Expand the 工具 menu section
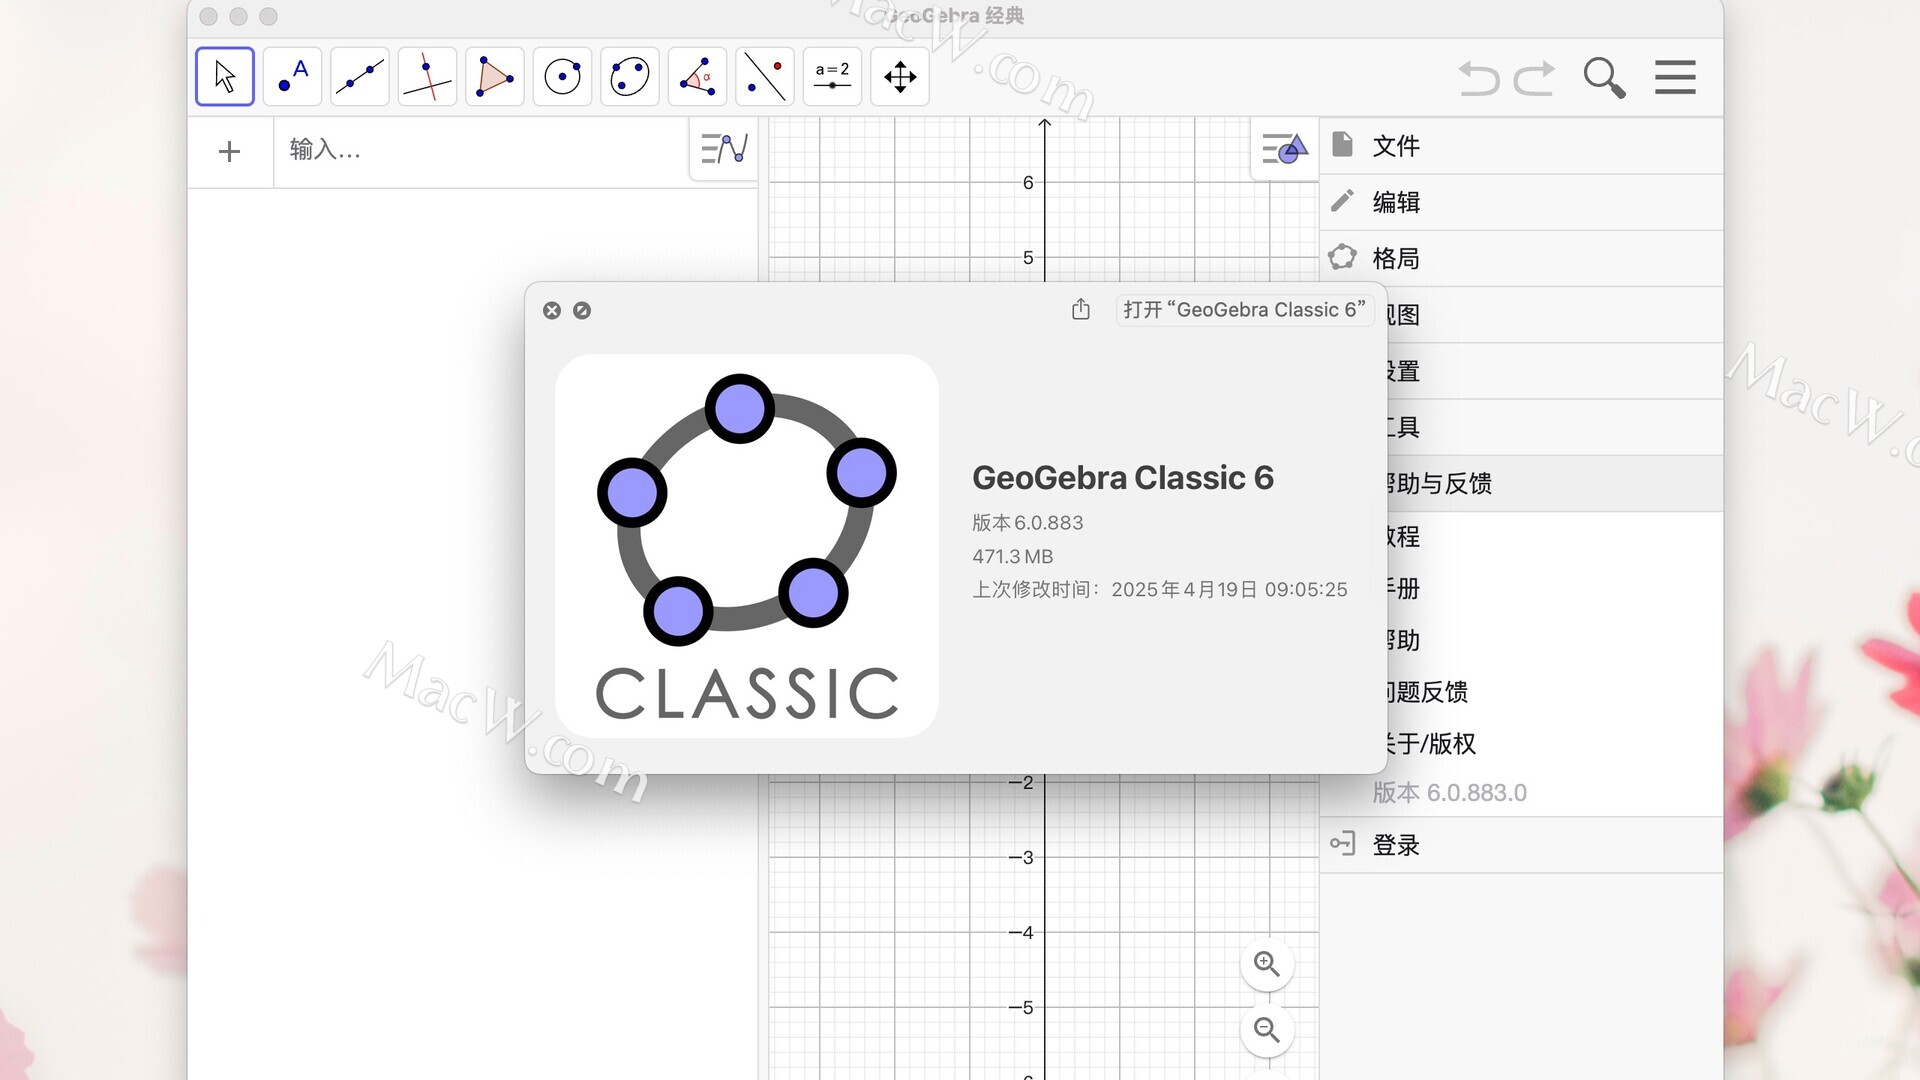Screen dimensions: 1920x1080 1553,427
